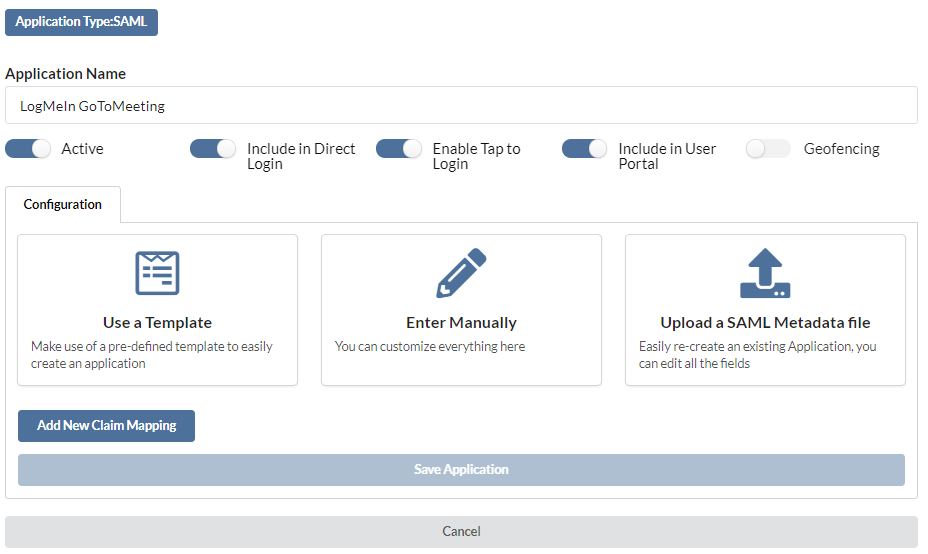Disable Include in Direct Login toggle
The height and width of the screenshot is (554, 928).
pyautogui.click(x=213, y=149)
